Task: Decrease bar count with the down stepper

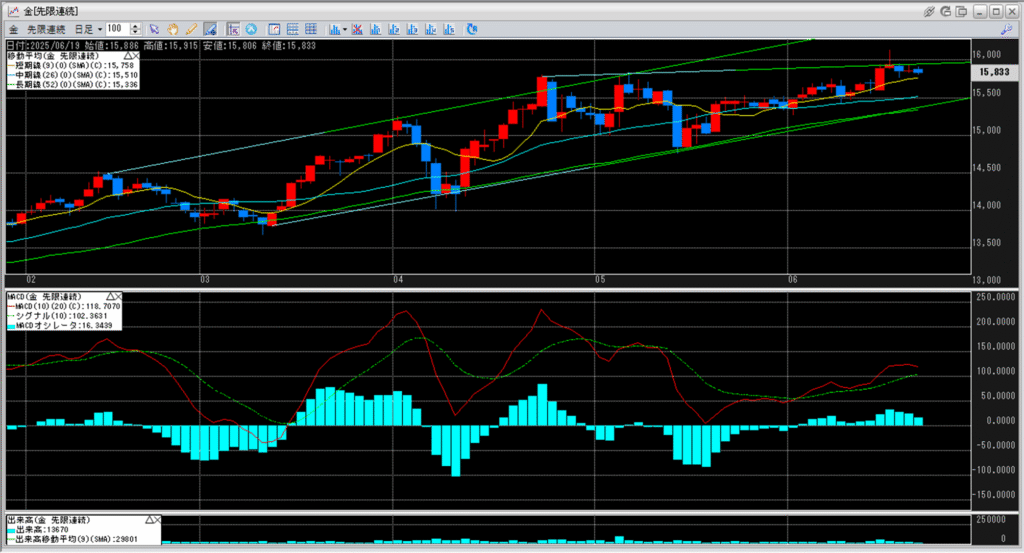Action: pyautogui.click(x=135, y=33)
